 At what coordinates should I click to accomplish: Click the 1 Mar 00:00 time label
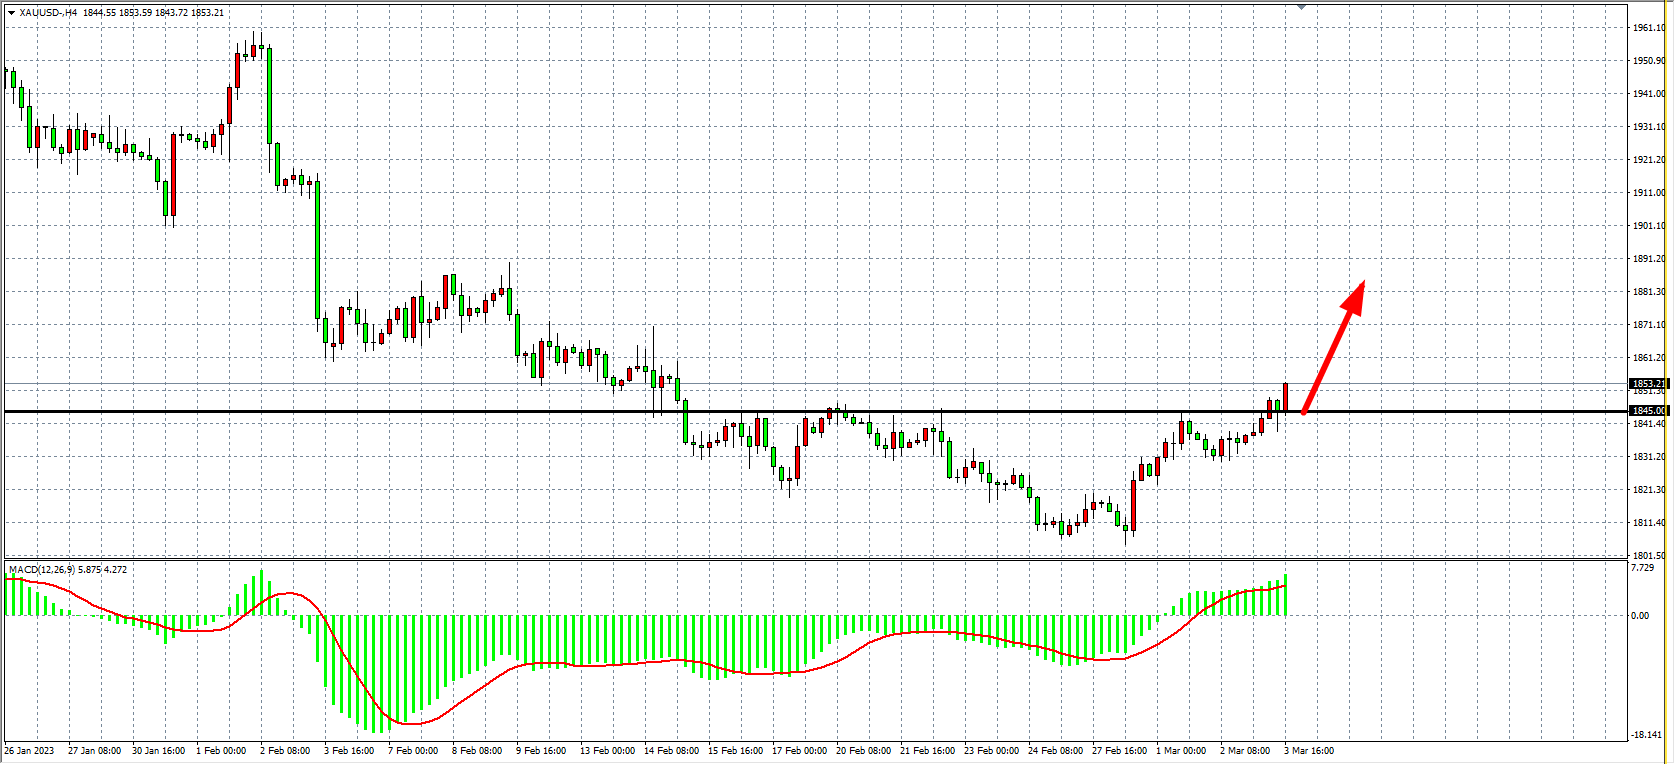(1180, 751)
